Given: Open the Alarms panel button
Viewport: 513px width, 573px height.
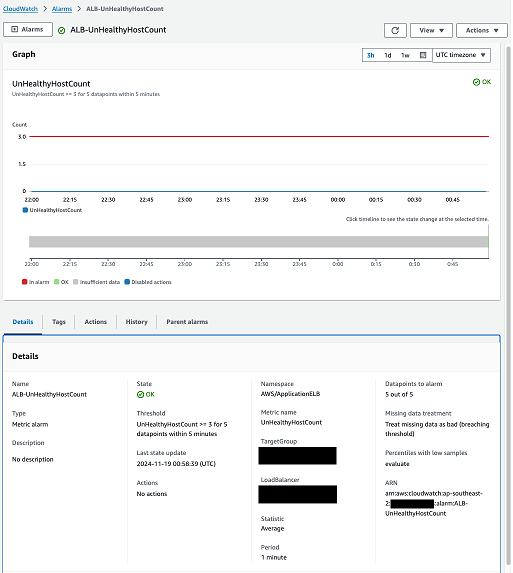Looking at the screenshot, I should (x=28, y=30).
